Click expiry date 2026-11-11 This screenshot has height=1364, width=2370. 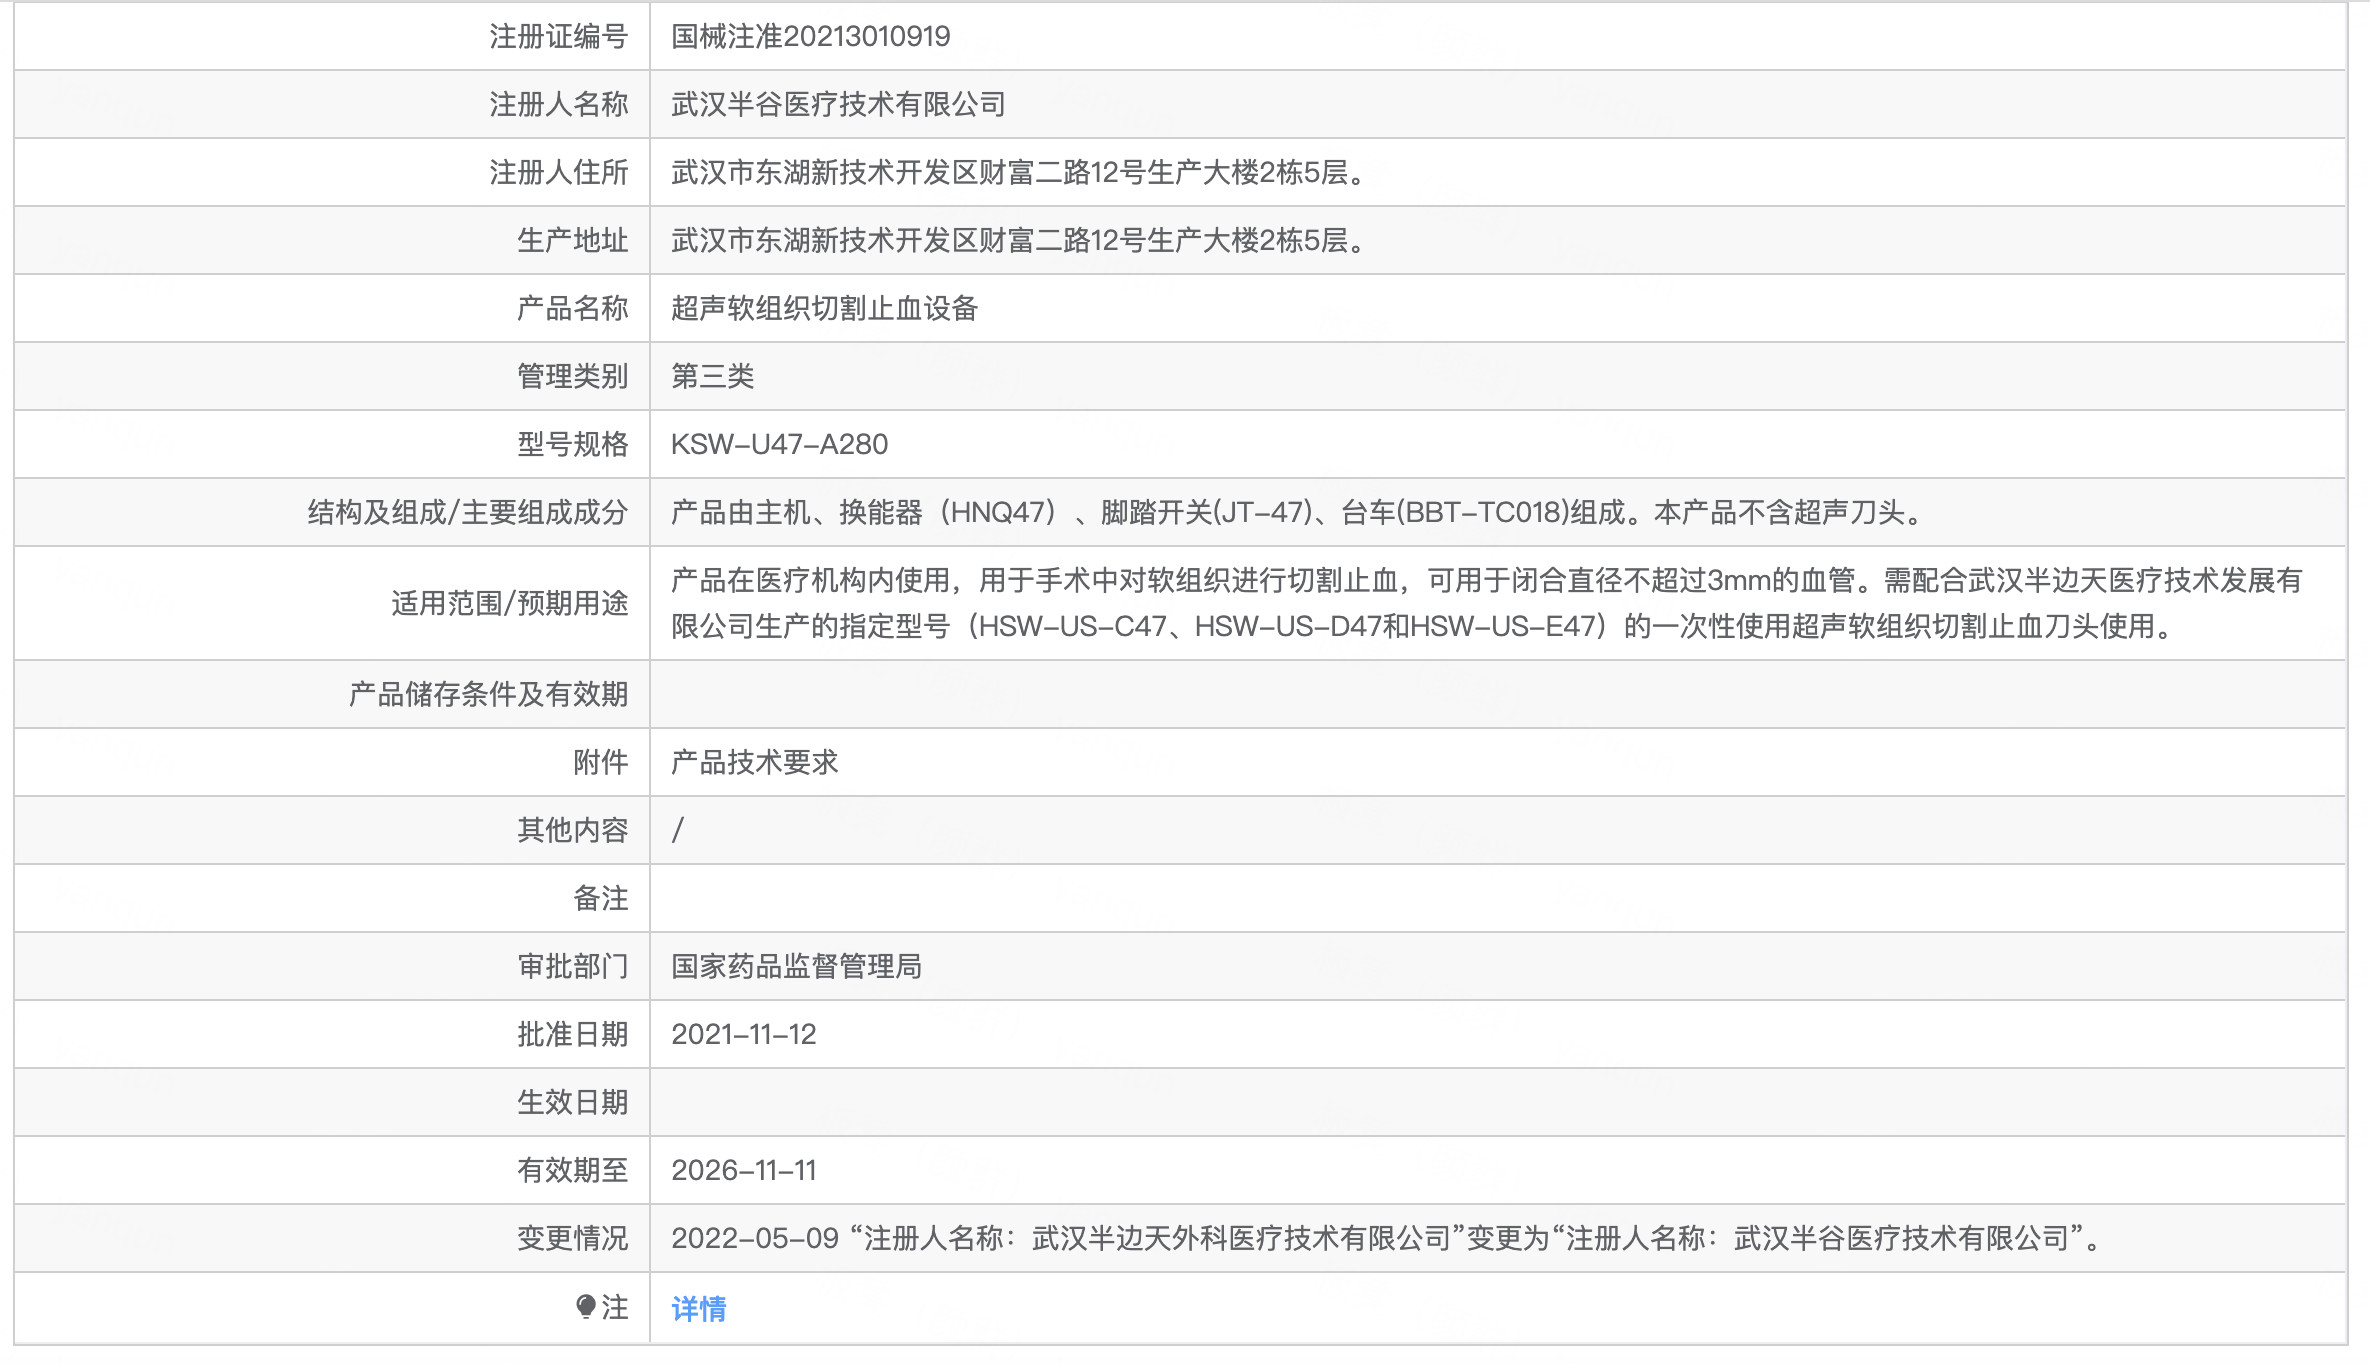coord(744,1170)
